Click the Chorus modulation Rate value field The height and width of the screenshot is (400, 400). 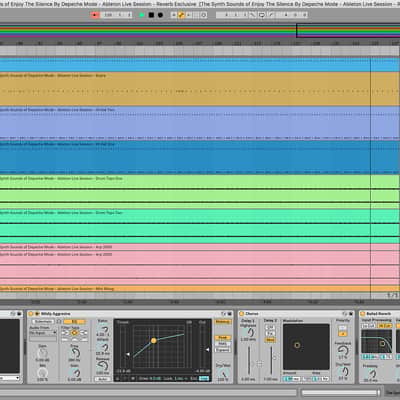(320, 379)
